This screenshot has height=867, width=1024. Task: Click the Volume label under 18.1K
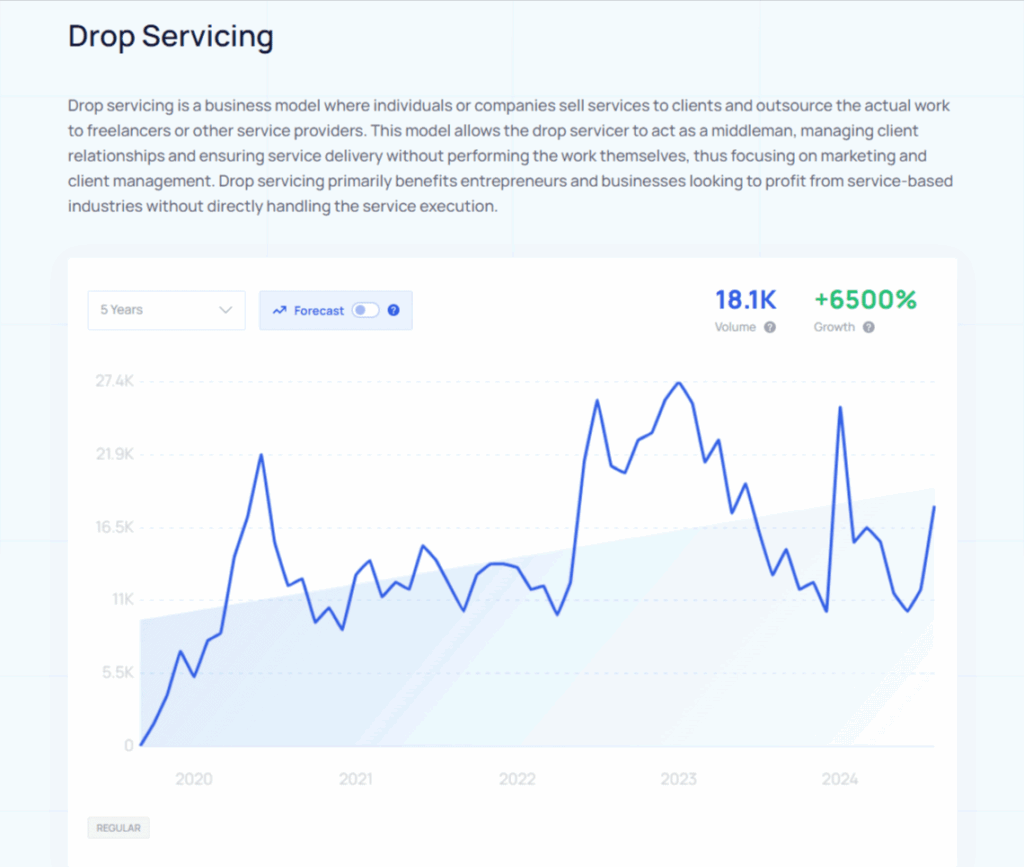click(x=736, y=327)
